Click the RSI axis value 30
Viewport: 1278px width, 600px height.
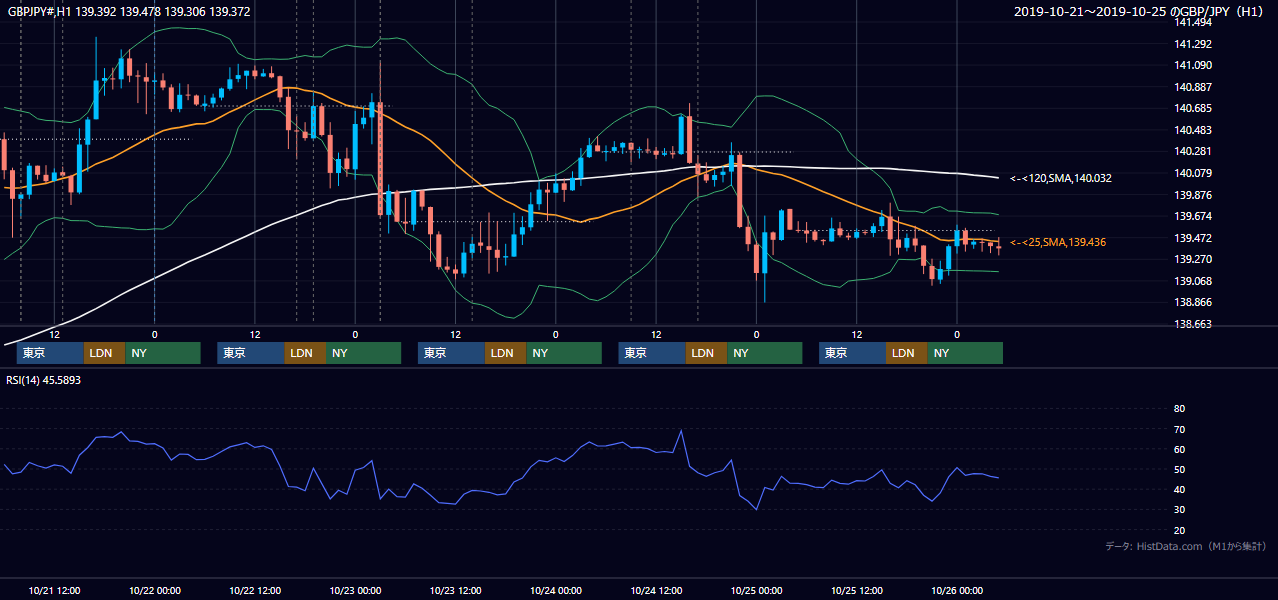(x=1179, y=510)
